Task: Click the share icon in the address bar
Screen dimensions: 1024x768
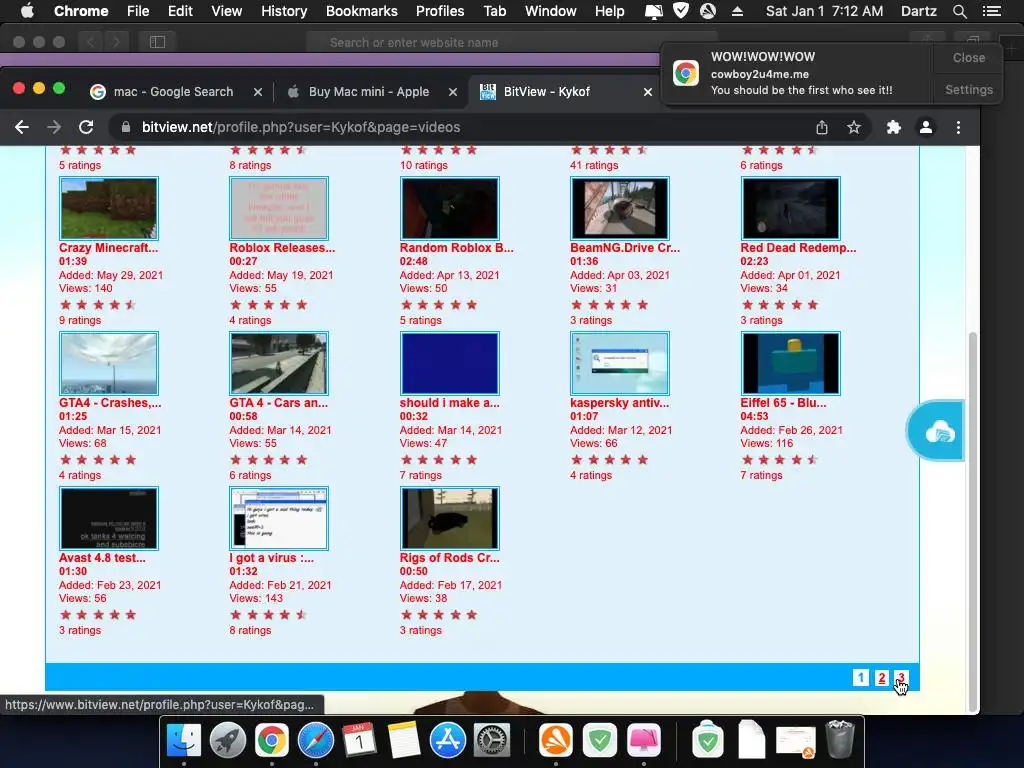Action: point(822,127)
